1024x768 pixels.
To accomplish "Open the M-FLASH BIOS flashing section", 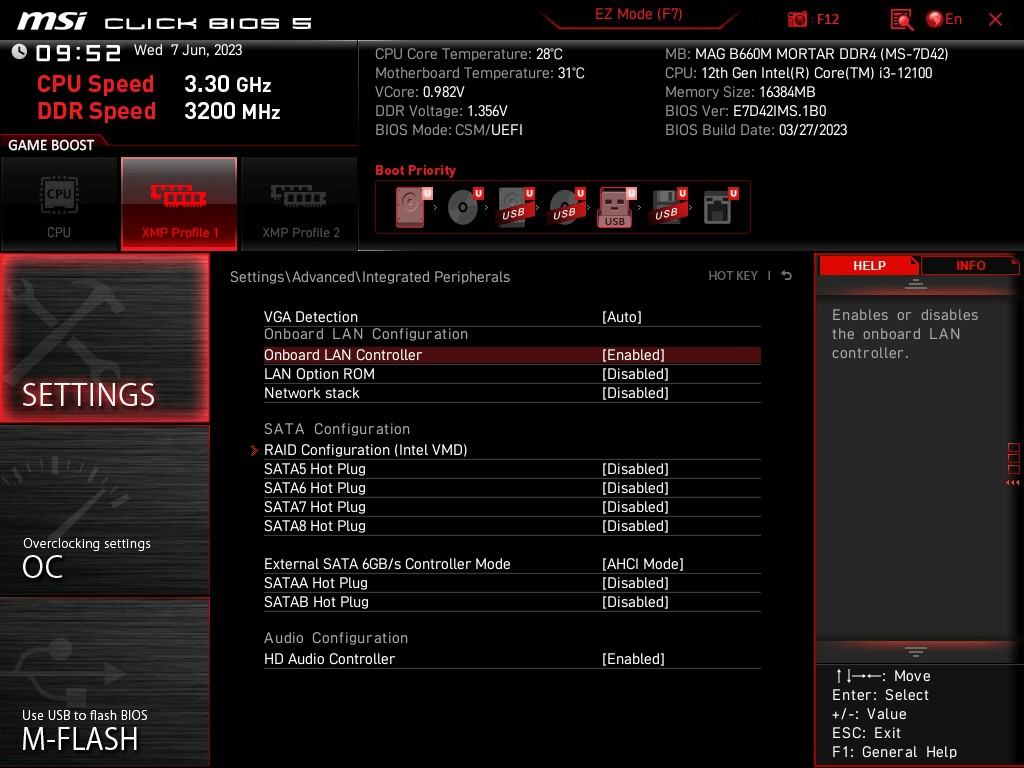I will (104, 682).
